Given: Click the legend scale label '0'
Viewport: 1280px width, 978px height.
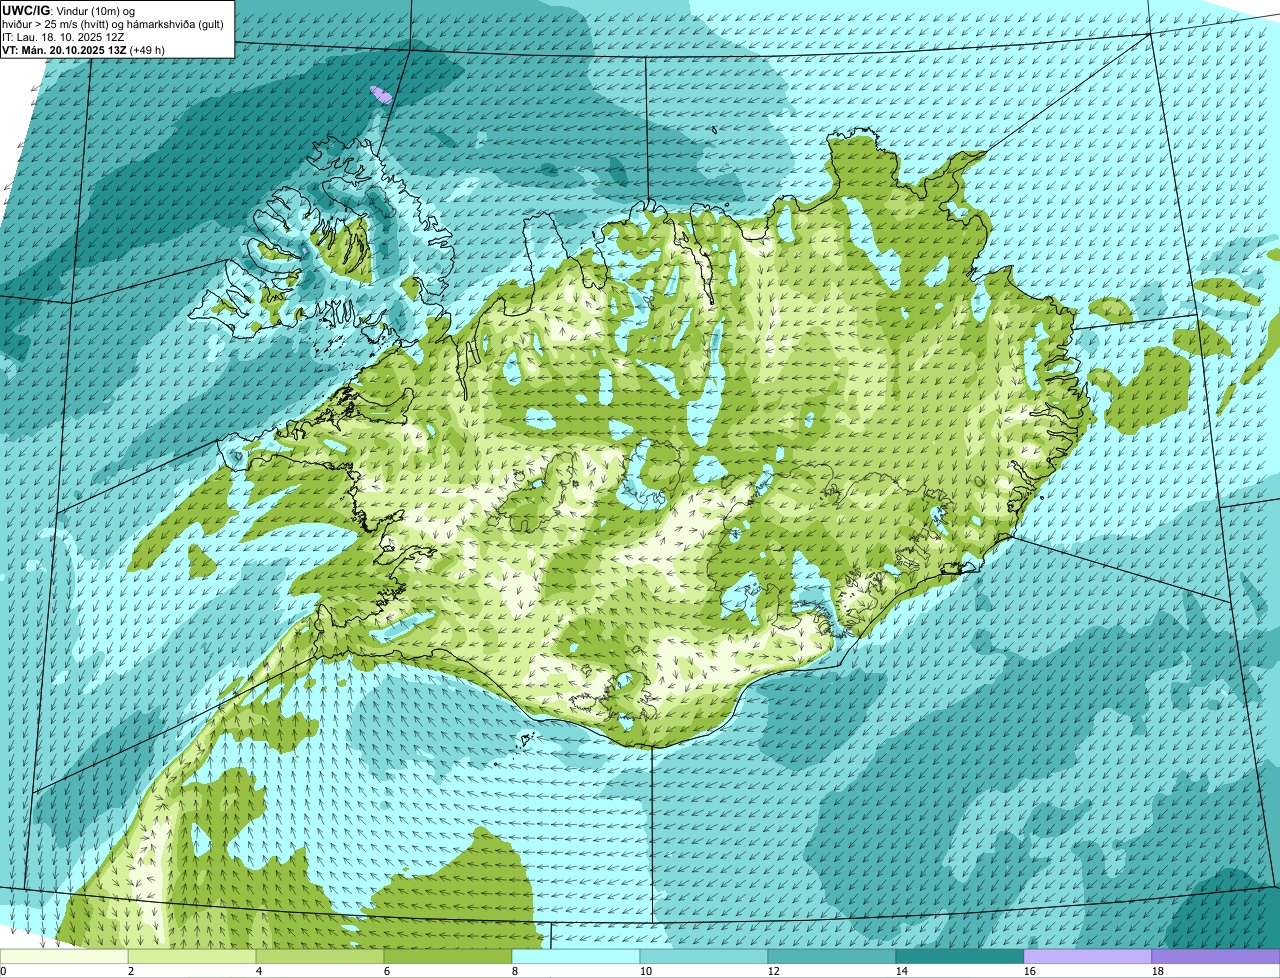Looking at the screenshot, I should point(3,971).
